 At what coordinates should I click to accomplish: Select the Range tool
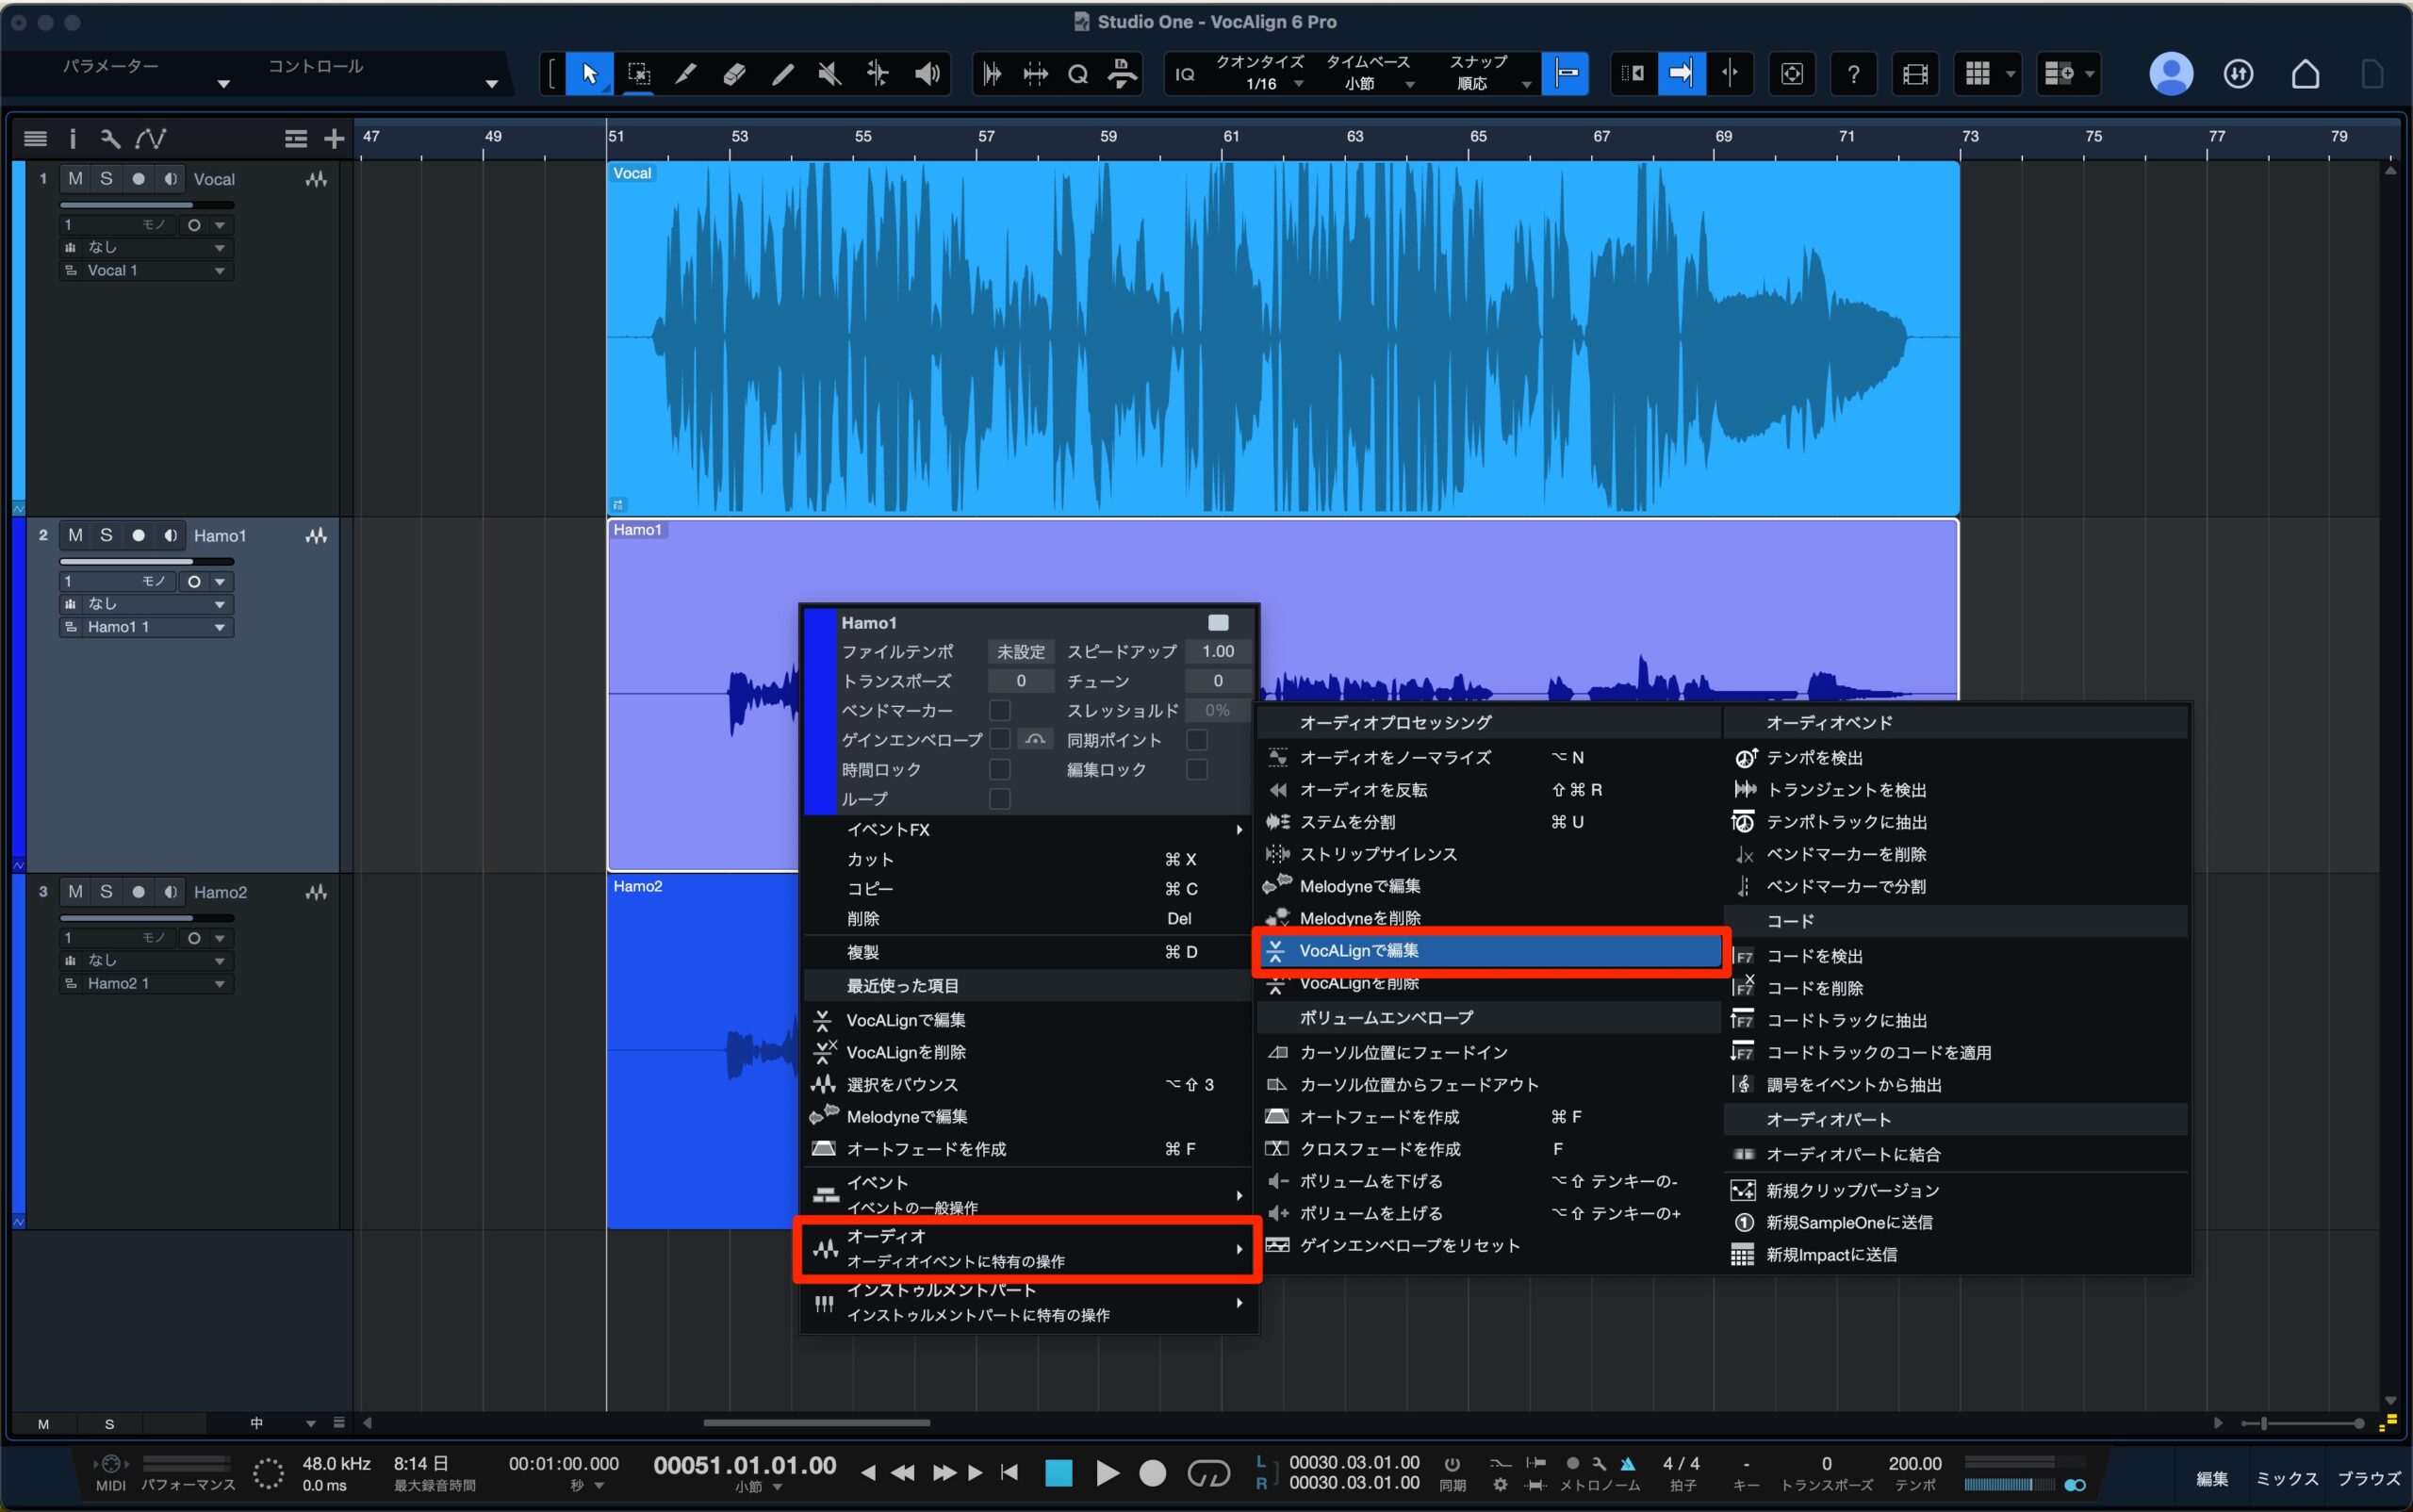click(x=638, y=74)
